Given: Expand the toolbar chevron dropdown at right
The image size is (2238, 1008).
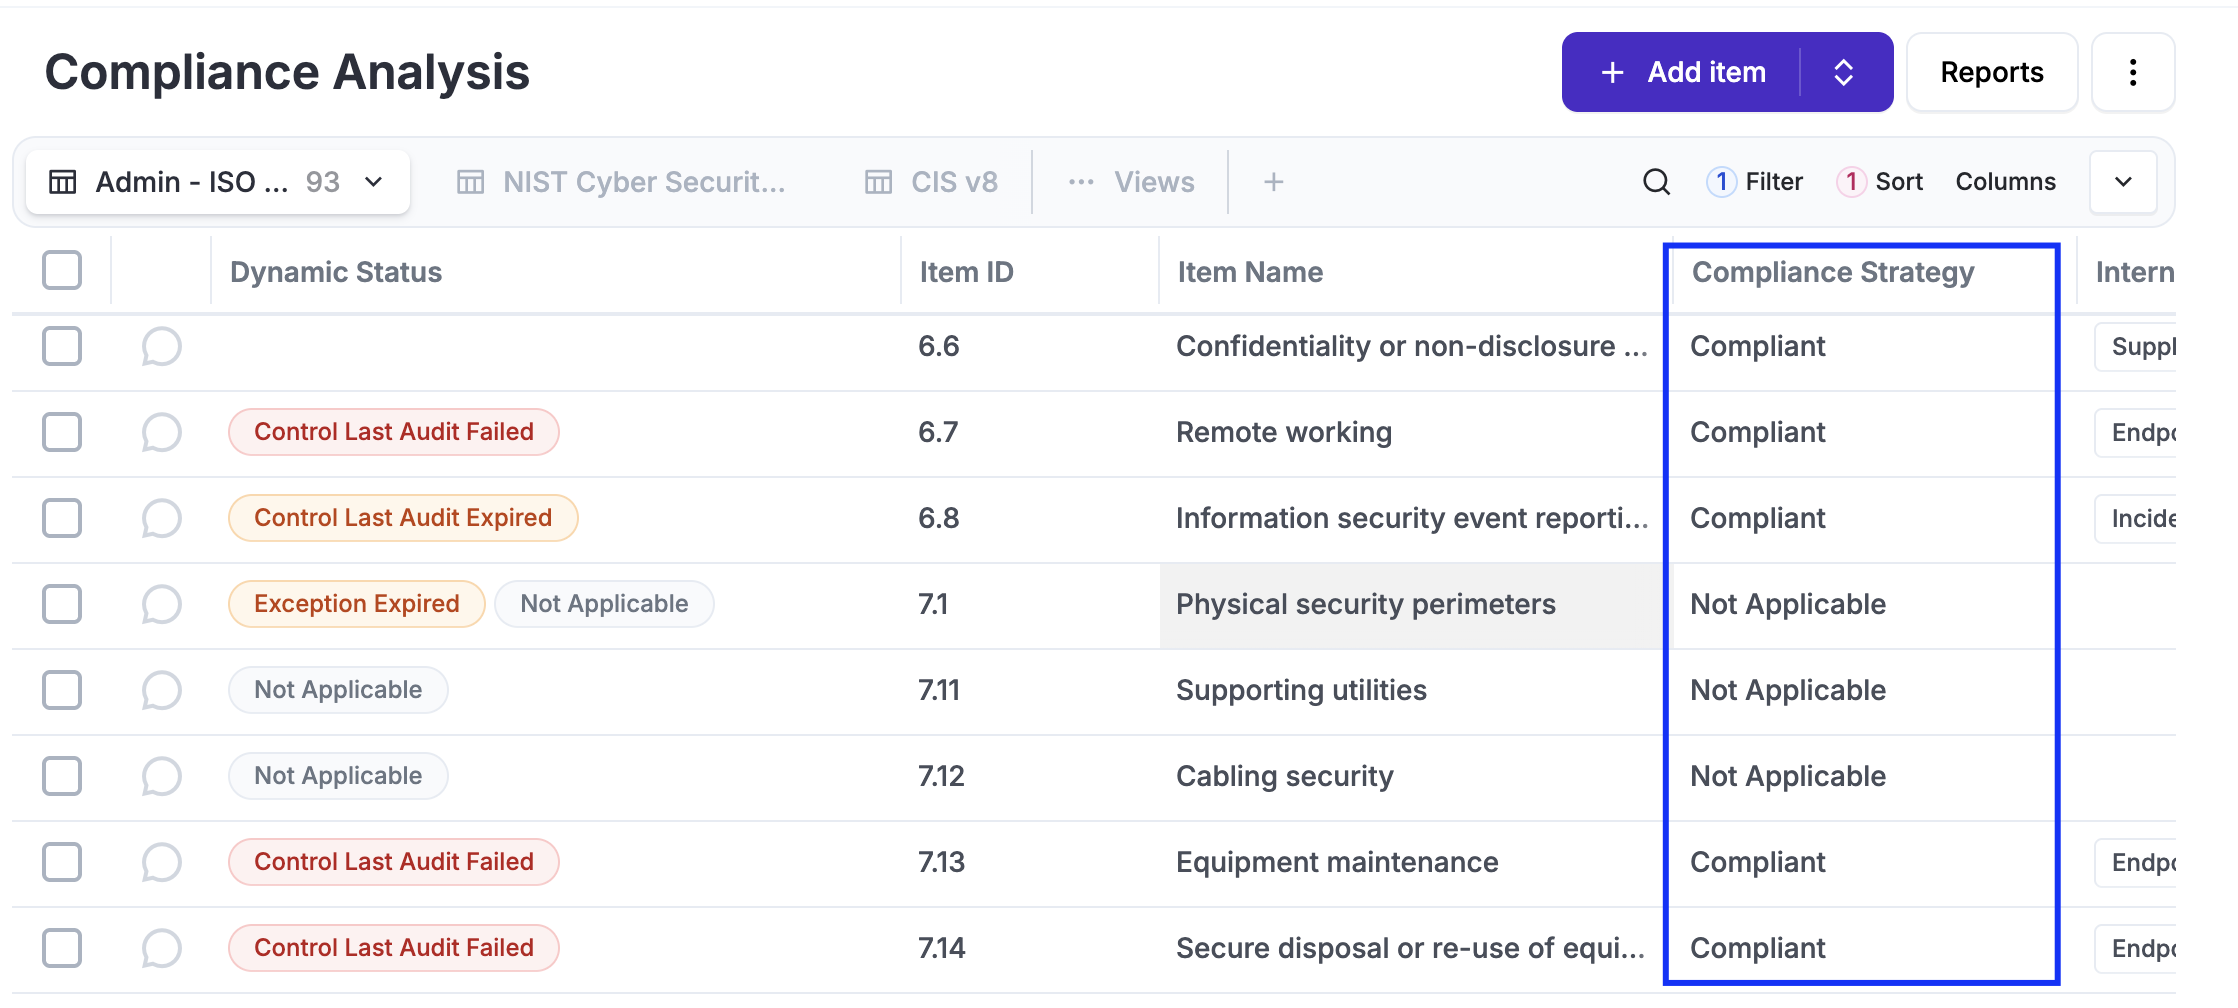Looking at the screenshot, I should click(x=2123, y=182).
